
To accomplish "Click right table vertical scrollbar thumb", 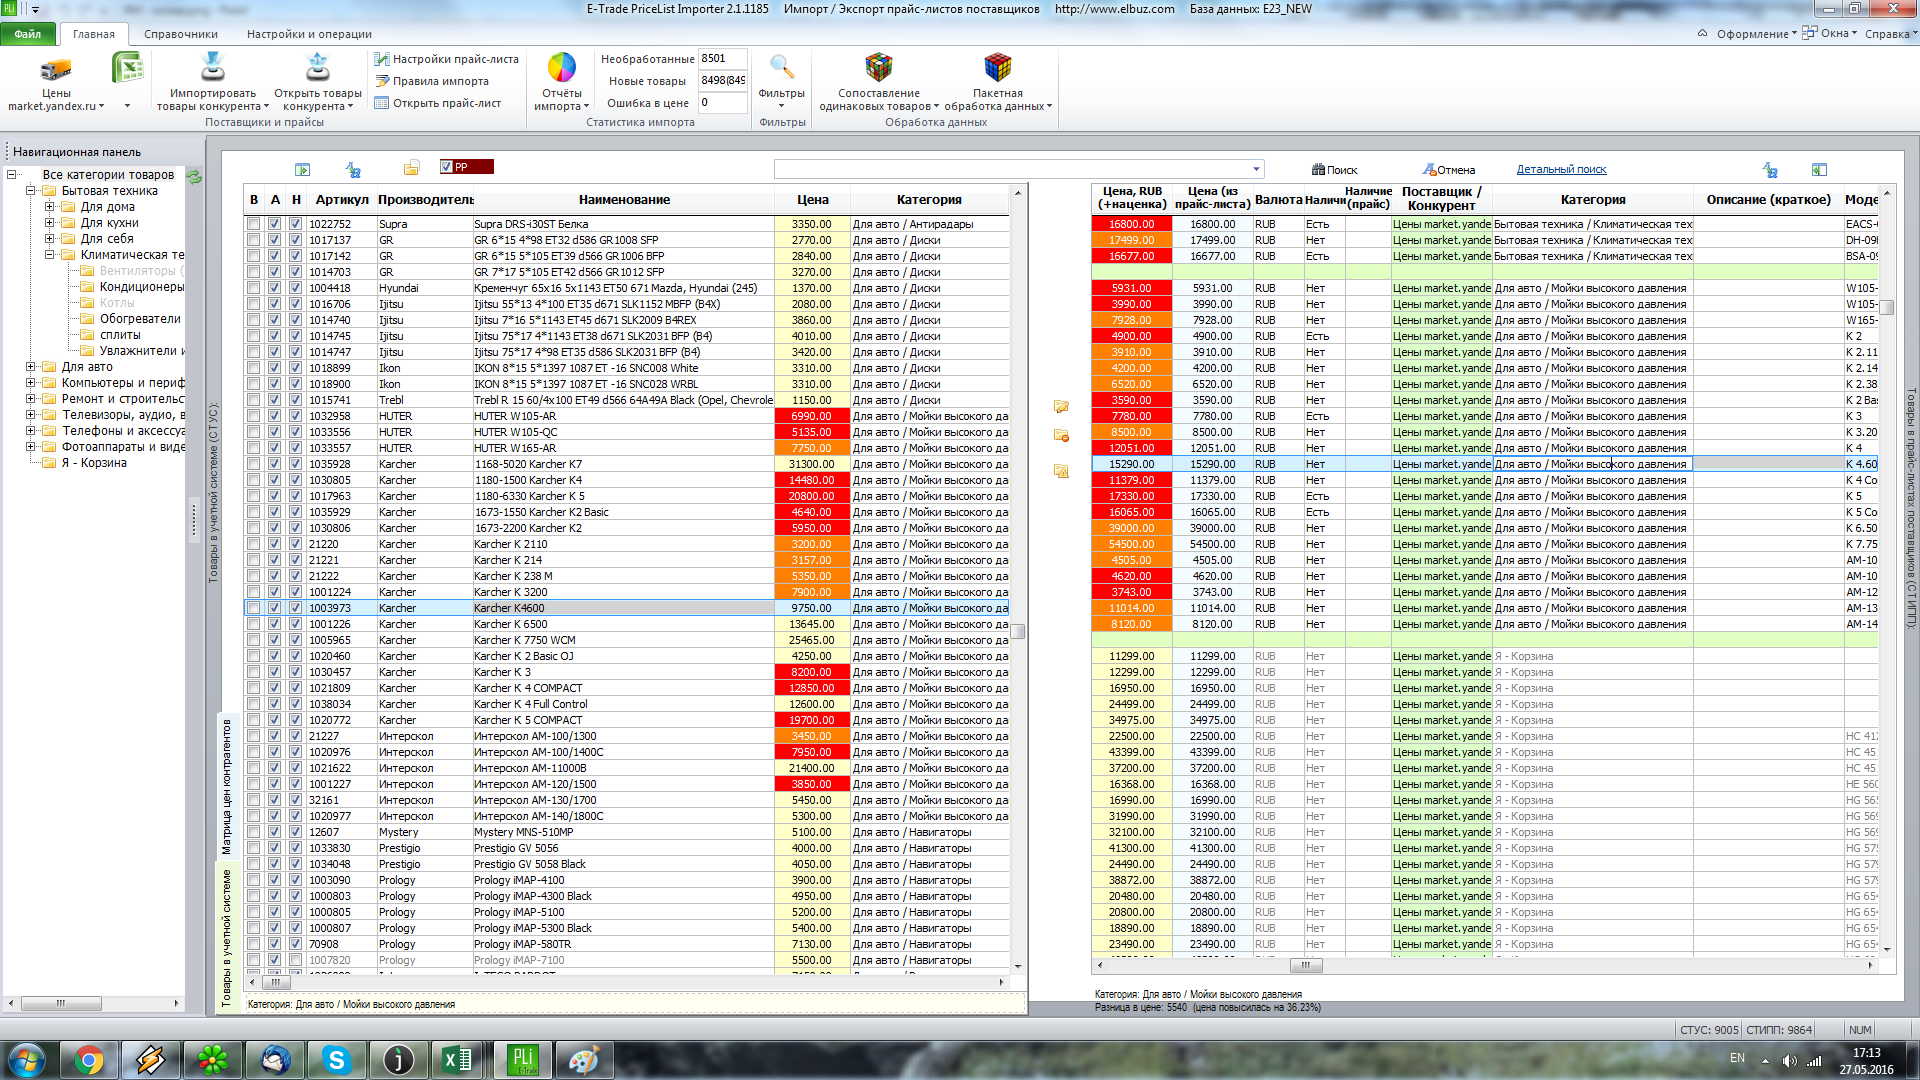I will [1887, 308].
